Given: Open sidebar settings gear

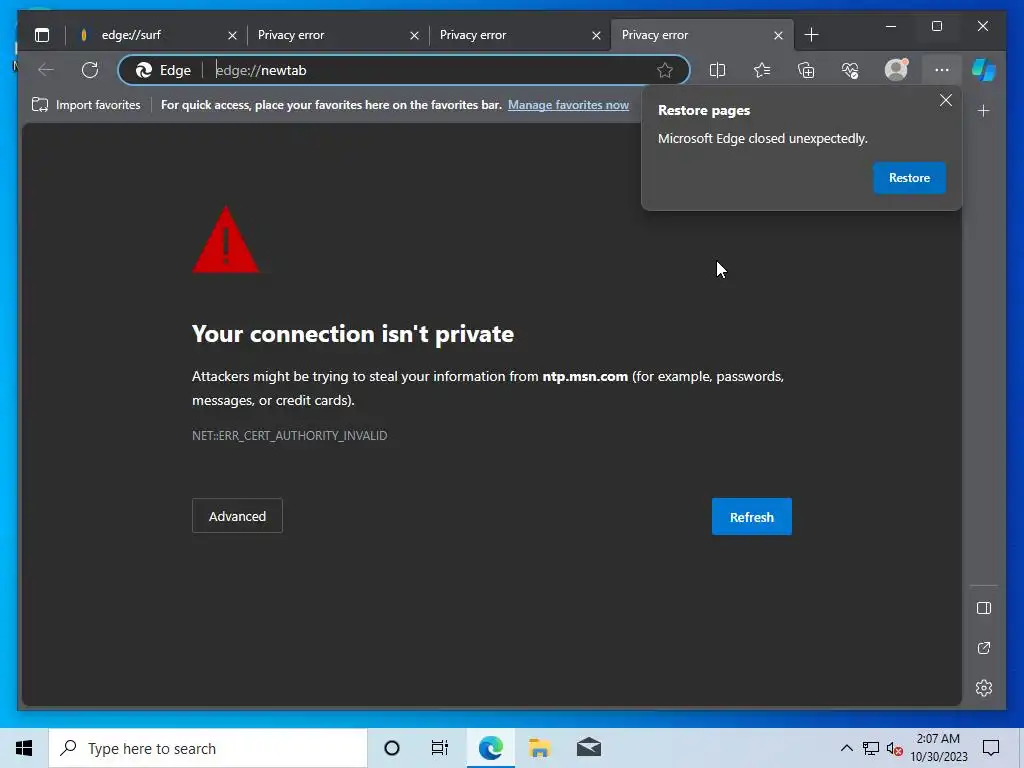Looking at the screenshot, I should click(984, 688).
